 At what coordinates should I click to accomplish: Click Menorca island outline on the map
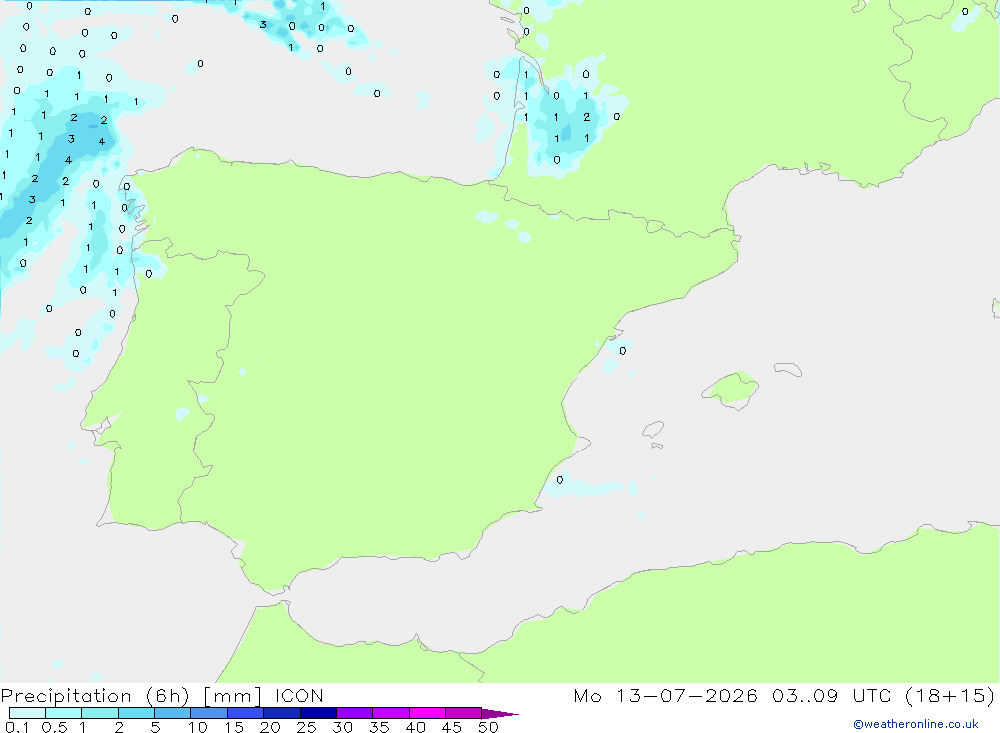click(788, 369)
